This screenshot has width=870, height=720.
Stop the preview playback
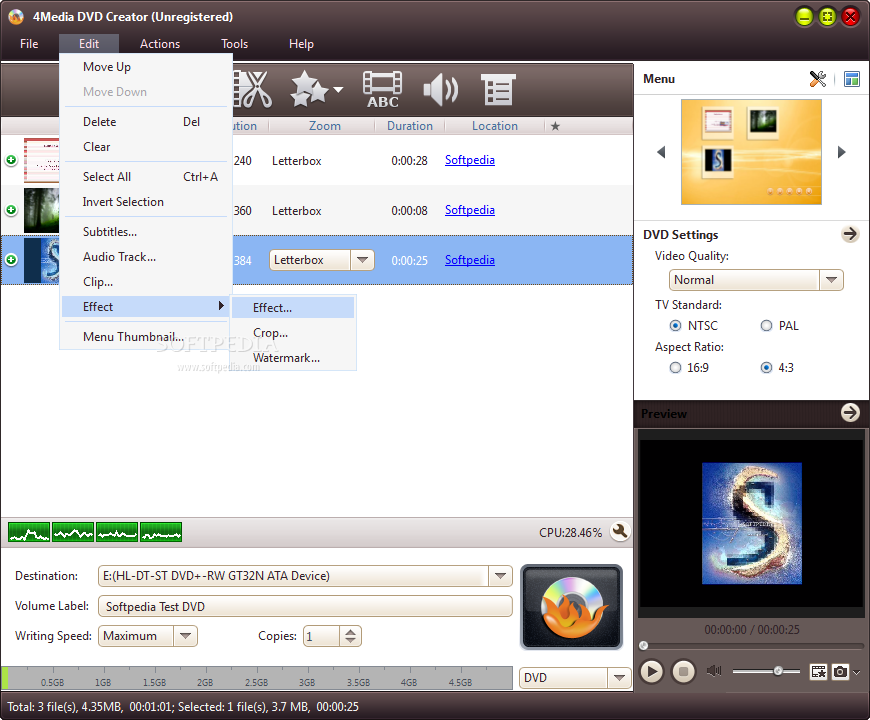pos(684,672)
